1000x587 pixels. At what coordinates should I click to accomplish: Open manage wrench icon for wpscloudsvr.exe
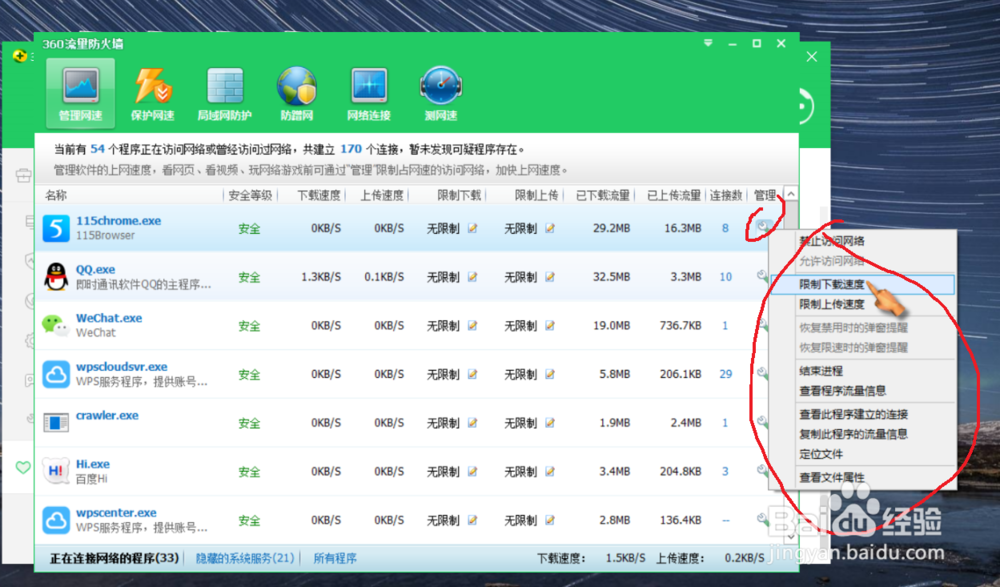click(762, 373)
